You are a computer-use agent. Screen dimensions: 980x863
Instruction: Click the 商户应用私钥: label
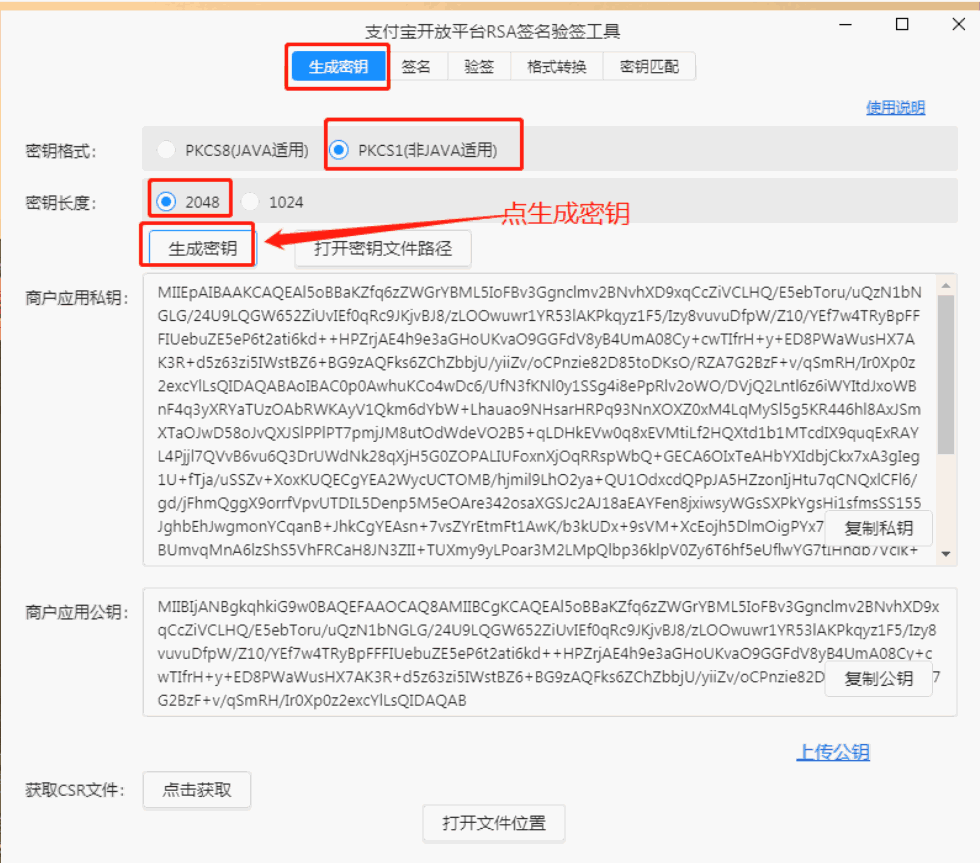pos(76,298)
